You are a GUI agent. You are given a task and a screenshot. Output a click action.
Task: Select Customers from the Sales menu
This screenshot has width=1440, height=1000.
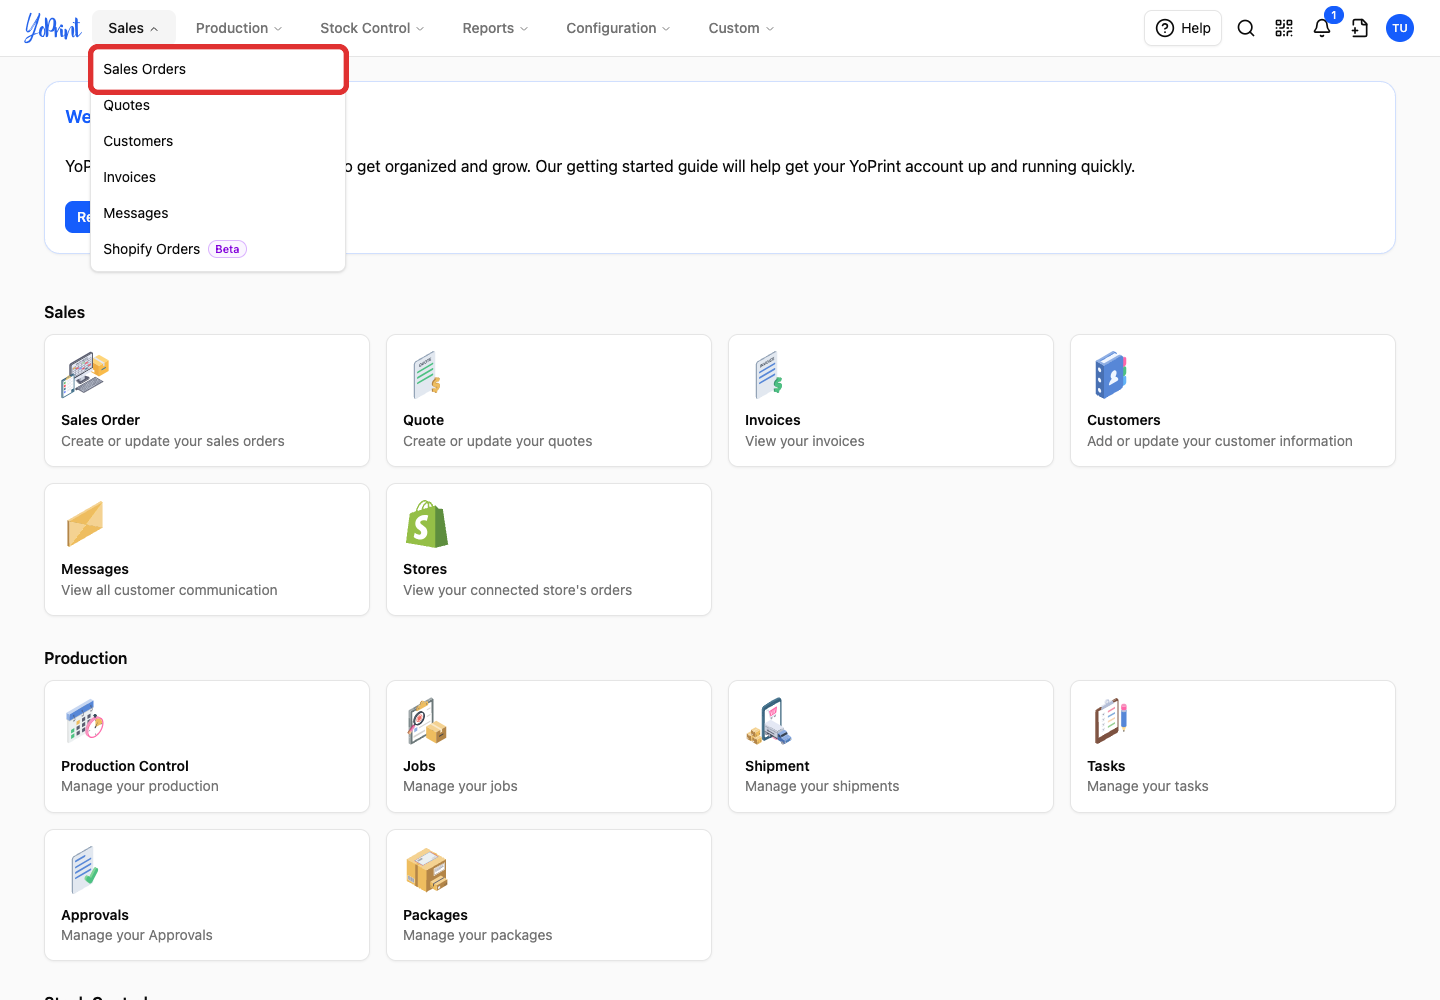(x=218, y=141)
